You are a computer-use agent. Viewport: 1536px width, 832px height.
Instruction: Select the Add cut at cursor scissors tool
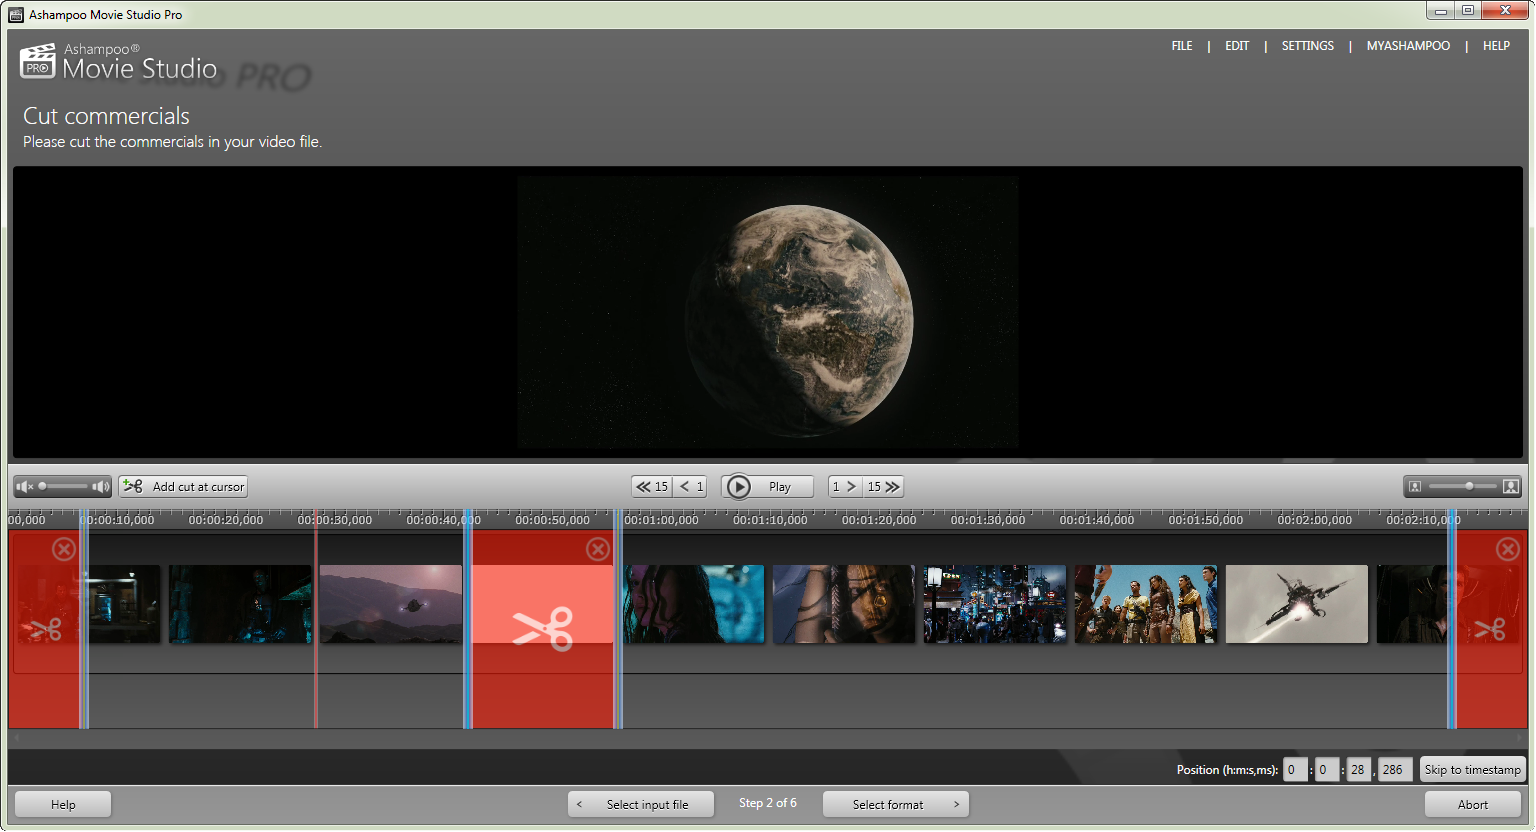pyautogui.click(x=183, y=486)
